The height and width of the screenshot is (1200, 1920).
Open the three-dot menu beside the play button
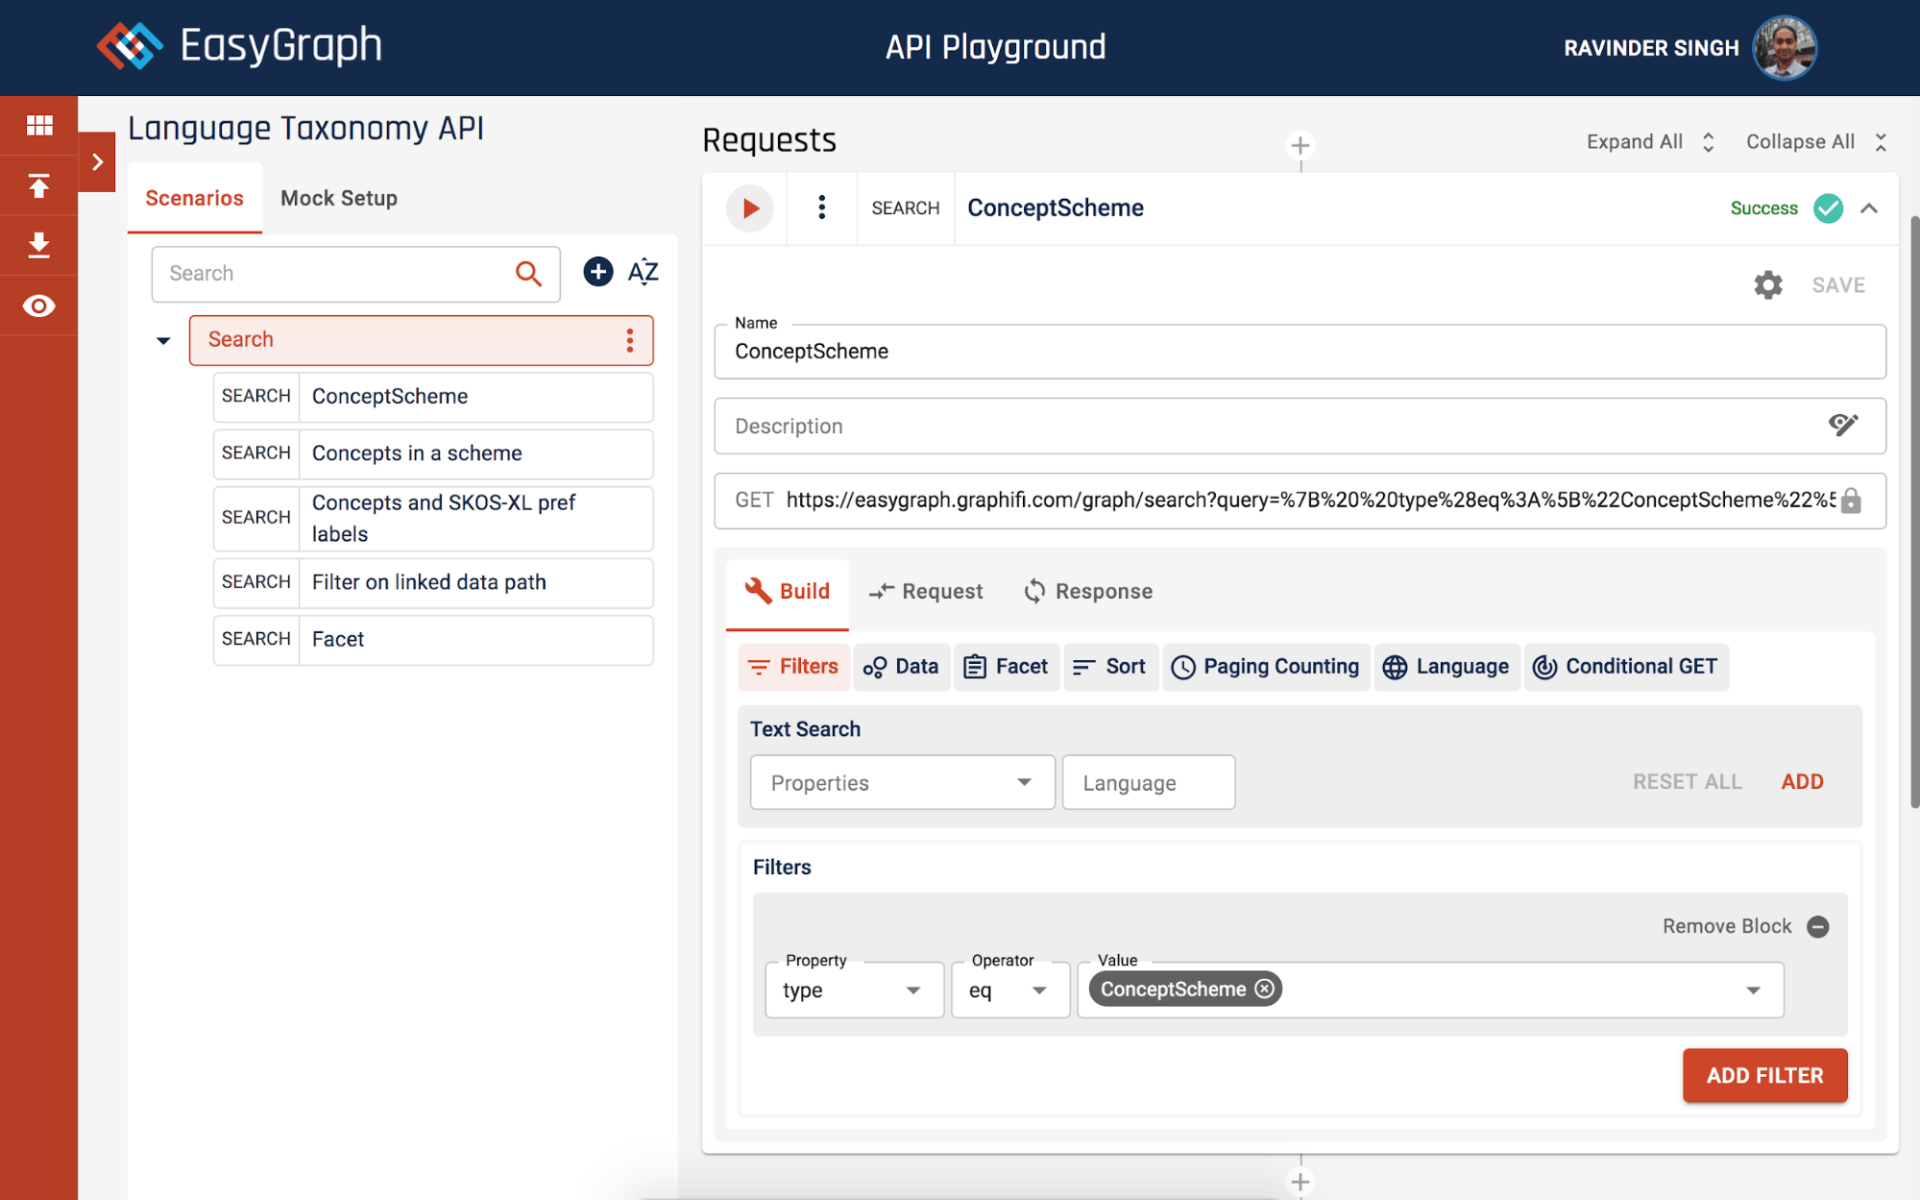pos(821,208)
